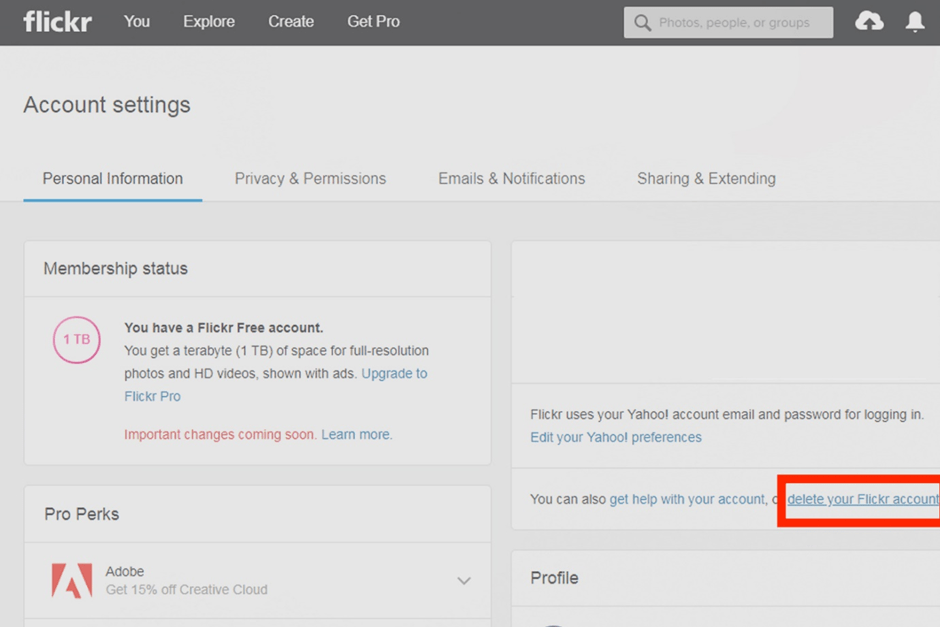
Task: Click 'You have a Flickr Free account.' text
Action: click(x=224, y=328)
